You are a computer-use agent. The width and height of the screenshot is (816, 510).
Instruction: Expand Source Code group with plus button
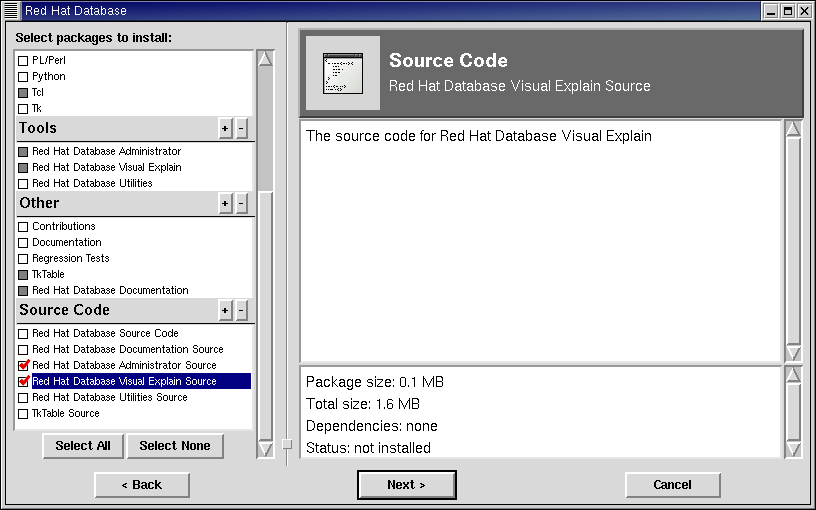point(225,310)
